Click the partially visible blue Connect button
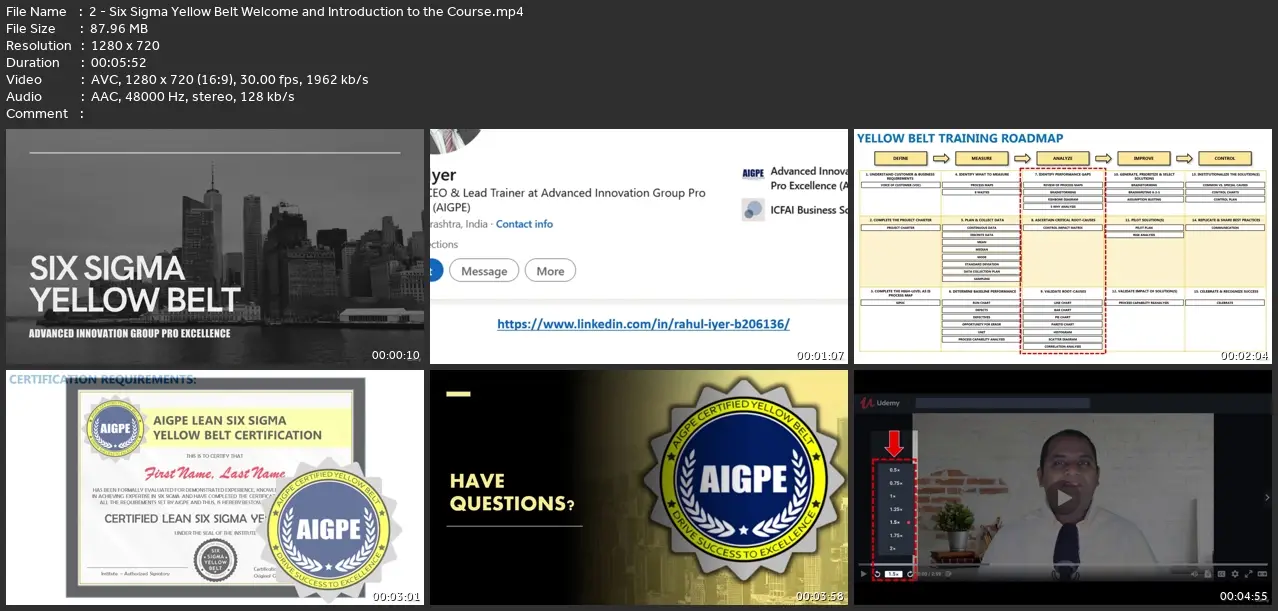Screen dimensions: 1278x611 pyautogui.click(x=436, y=271)
